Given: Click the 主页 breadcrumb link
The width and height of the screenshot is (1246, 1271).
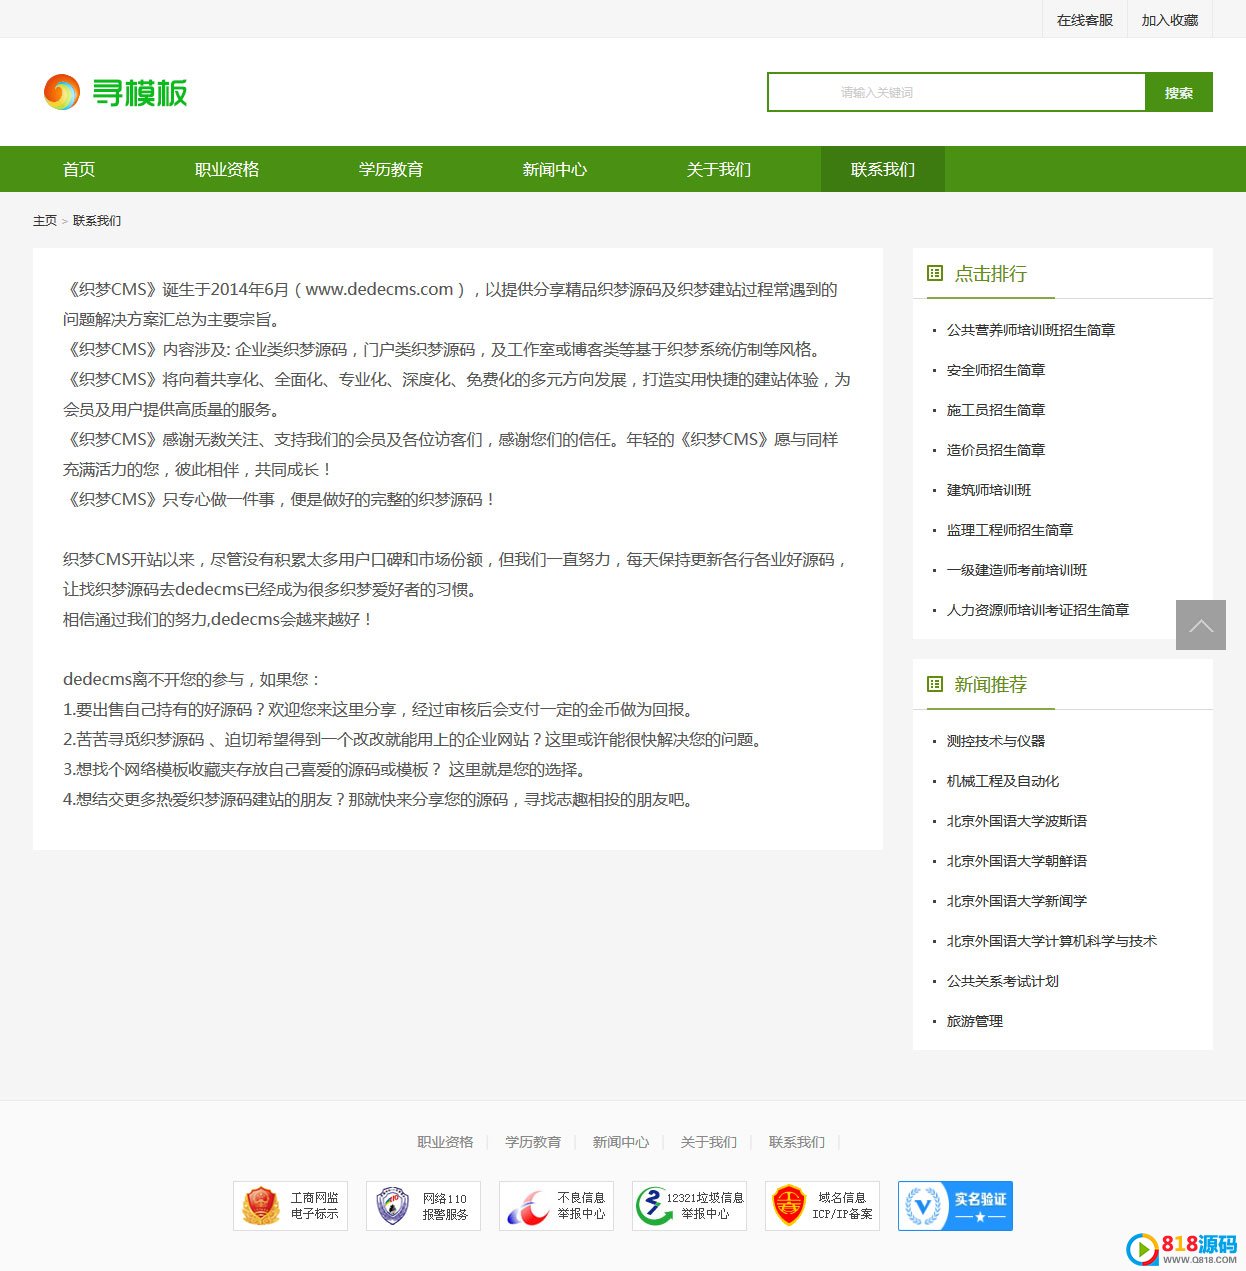Looking at the screenshot, I should (45, 221).
